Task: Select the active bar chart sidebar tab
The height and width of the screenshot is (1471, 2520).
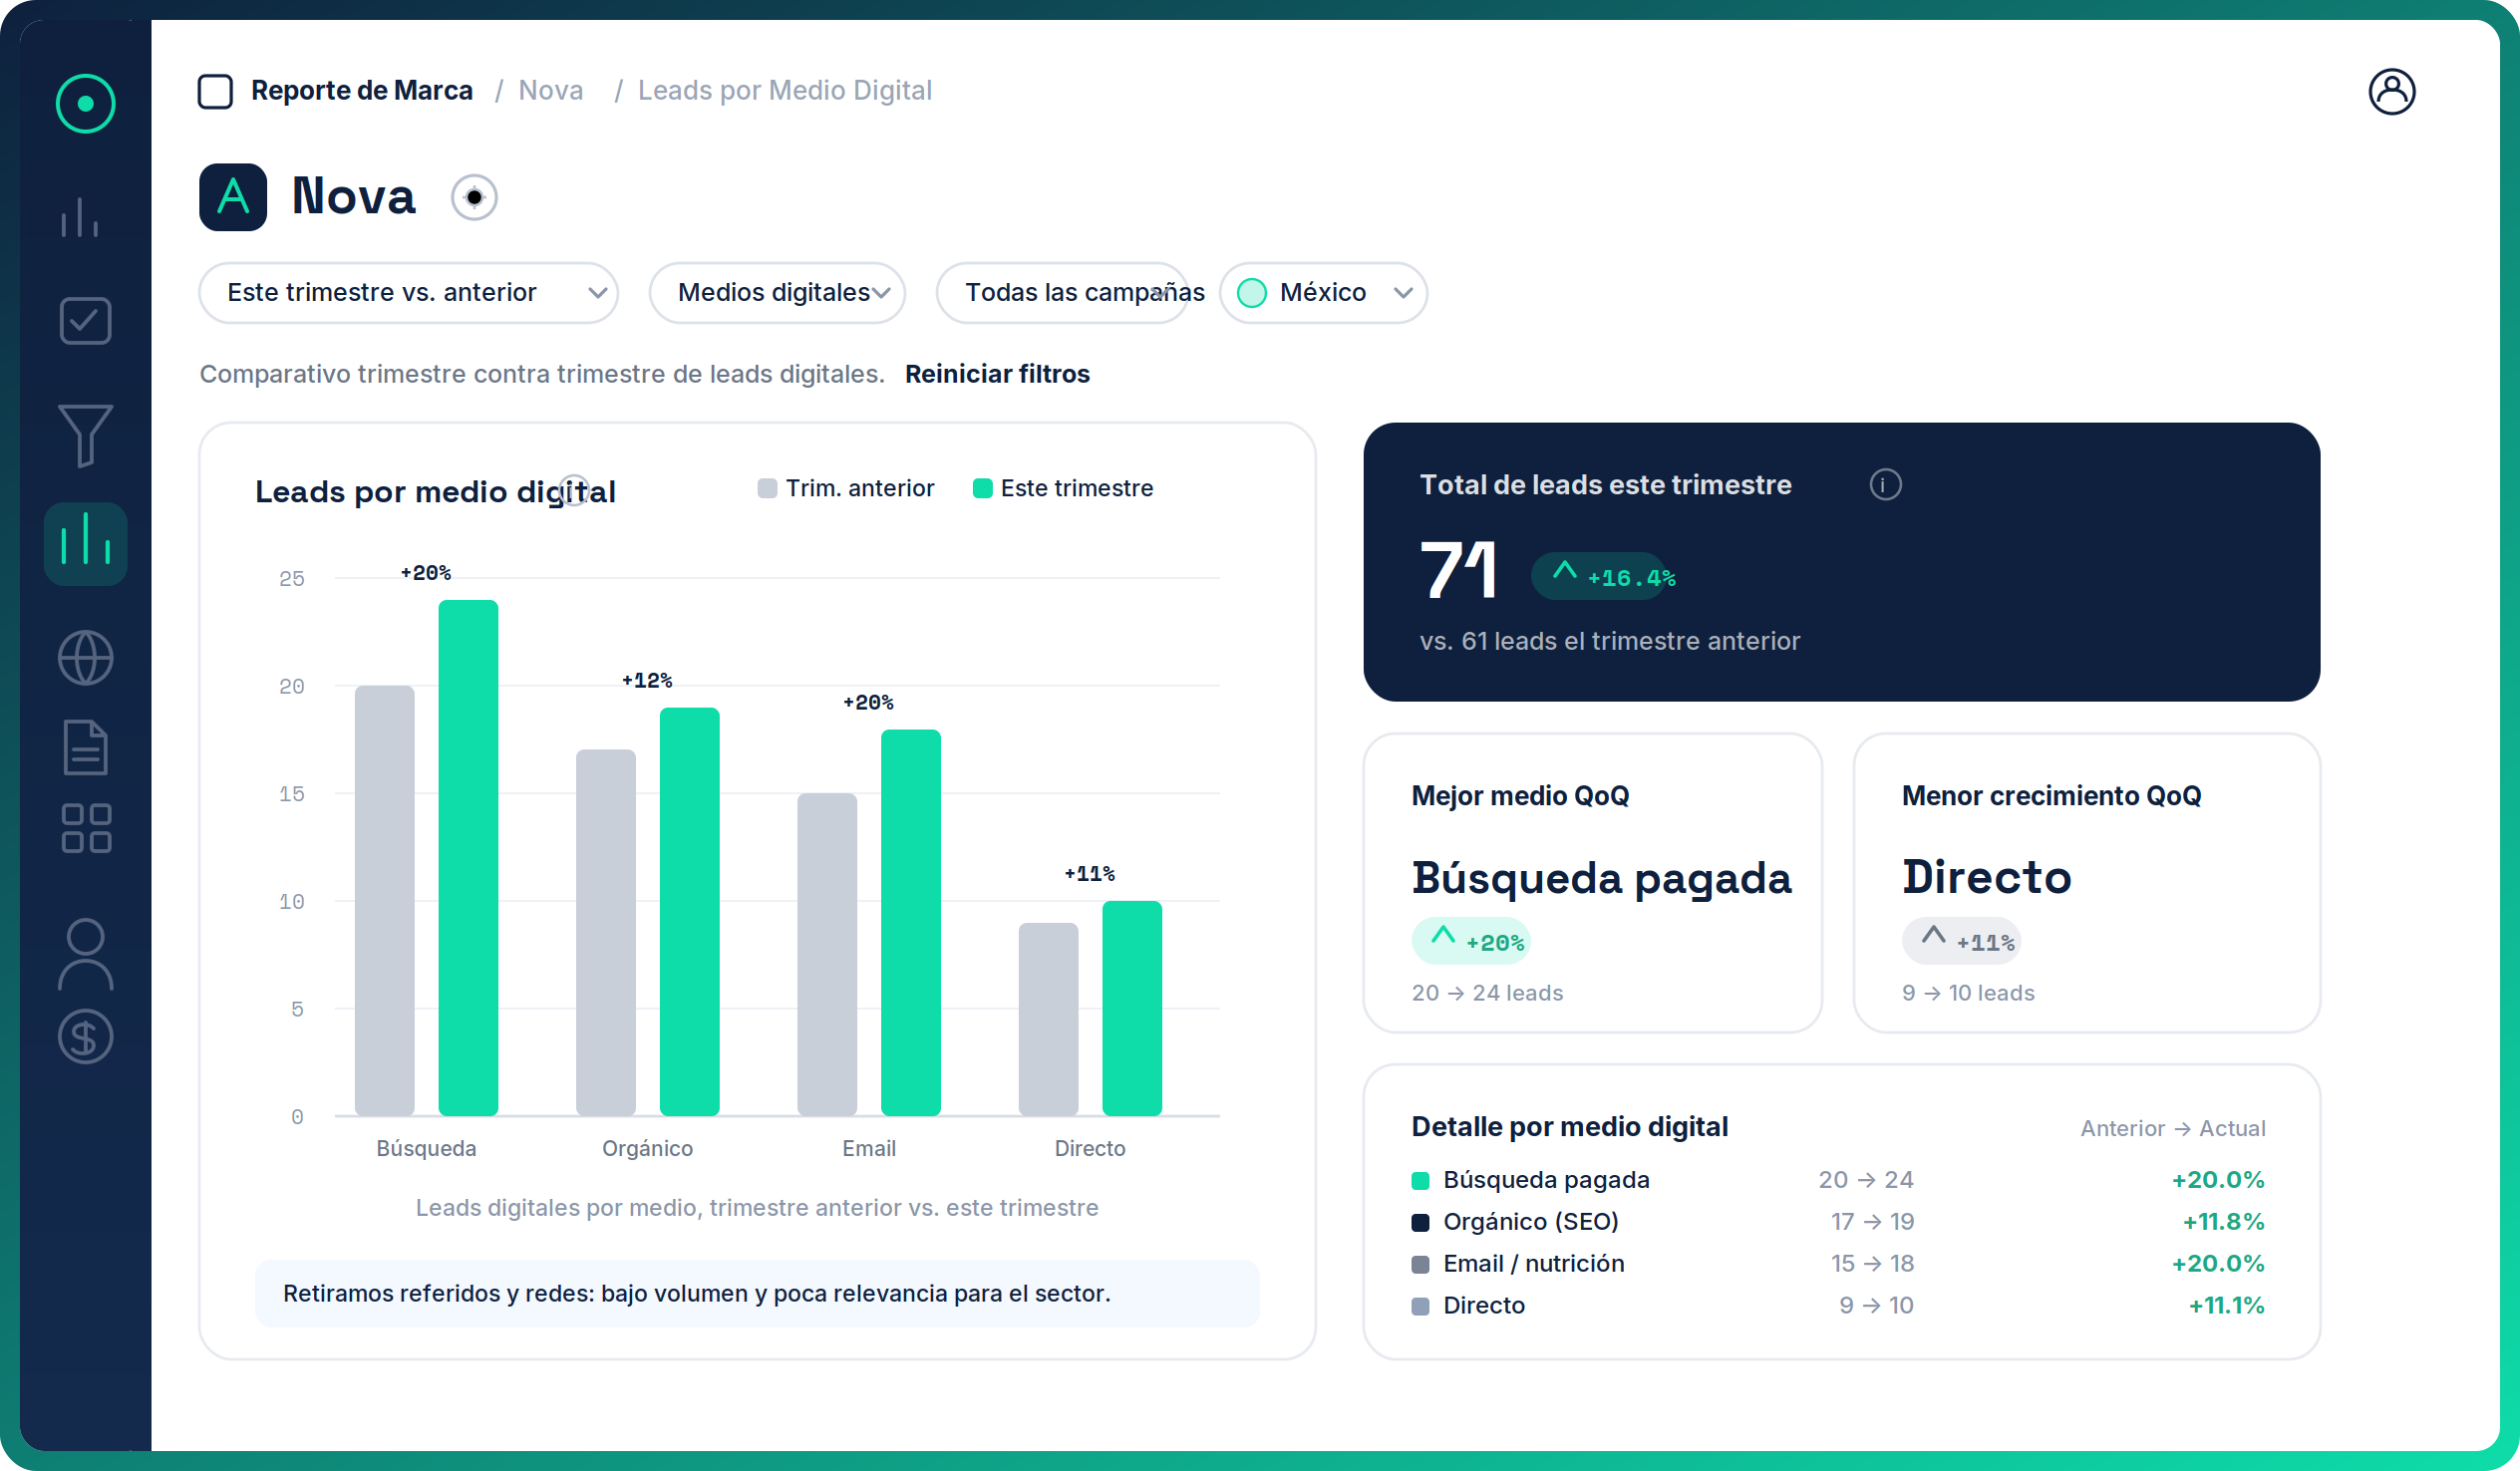Action: pyautogui.click(x=85, y=544)
